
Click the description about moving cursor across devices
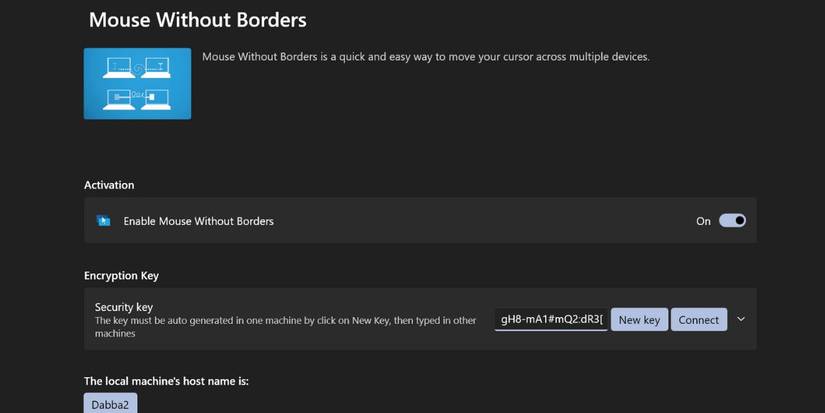click(x=425, y=57)
